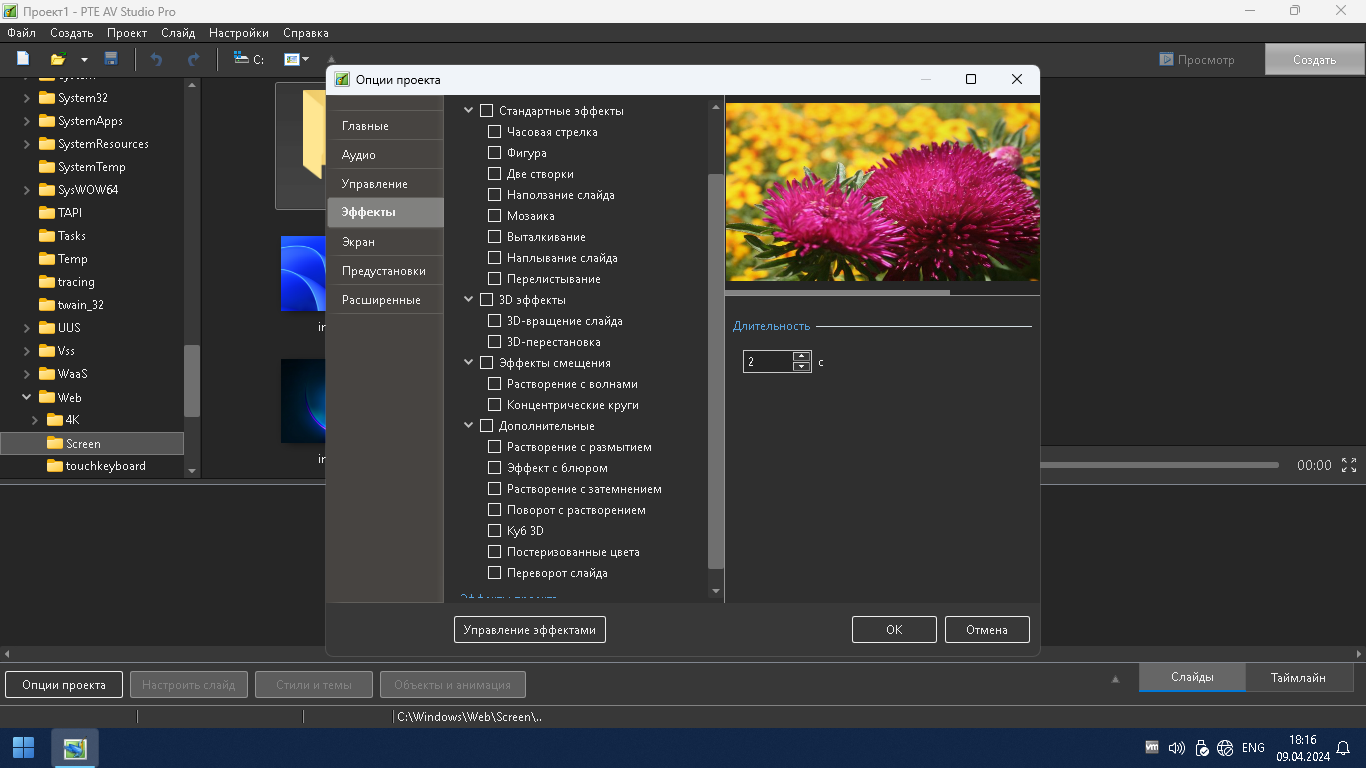Open the Экран settings tab
This screenshot has height=768, width=1366.
(x=358, y=242)
